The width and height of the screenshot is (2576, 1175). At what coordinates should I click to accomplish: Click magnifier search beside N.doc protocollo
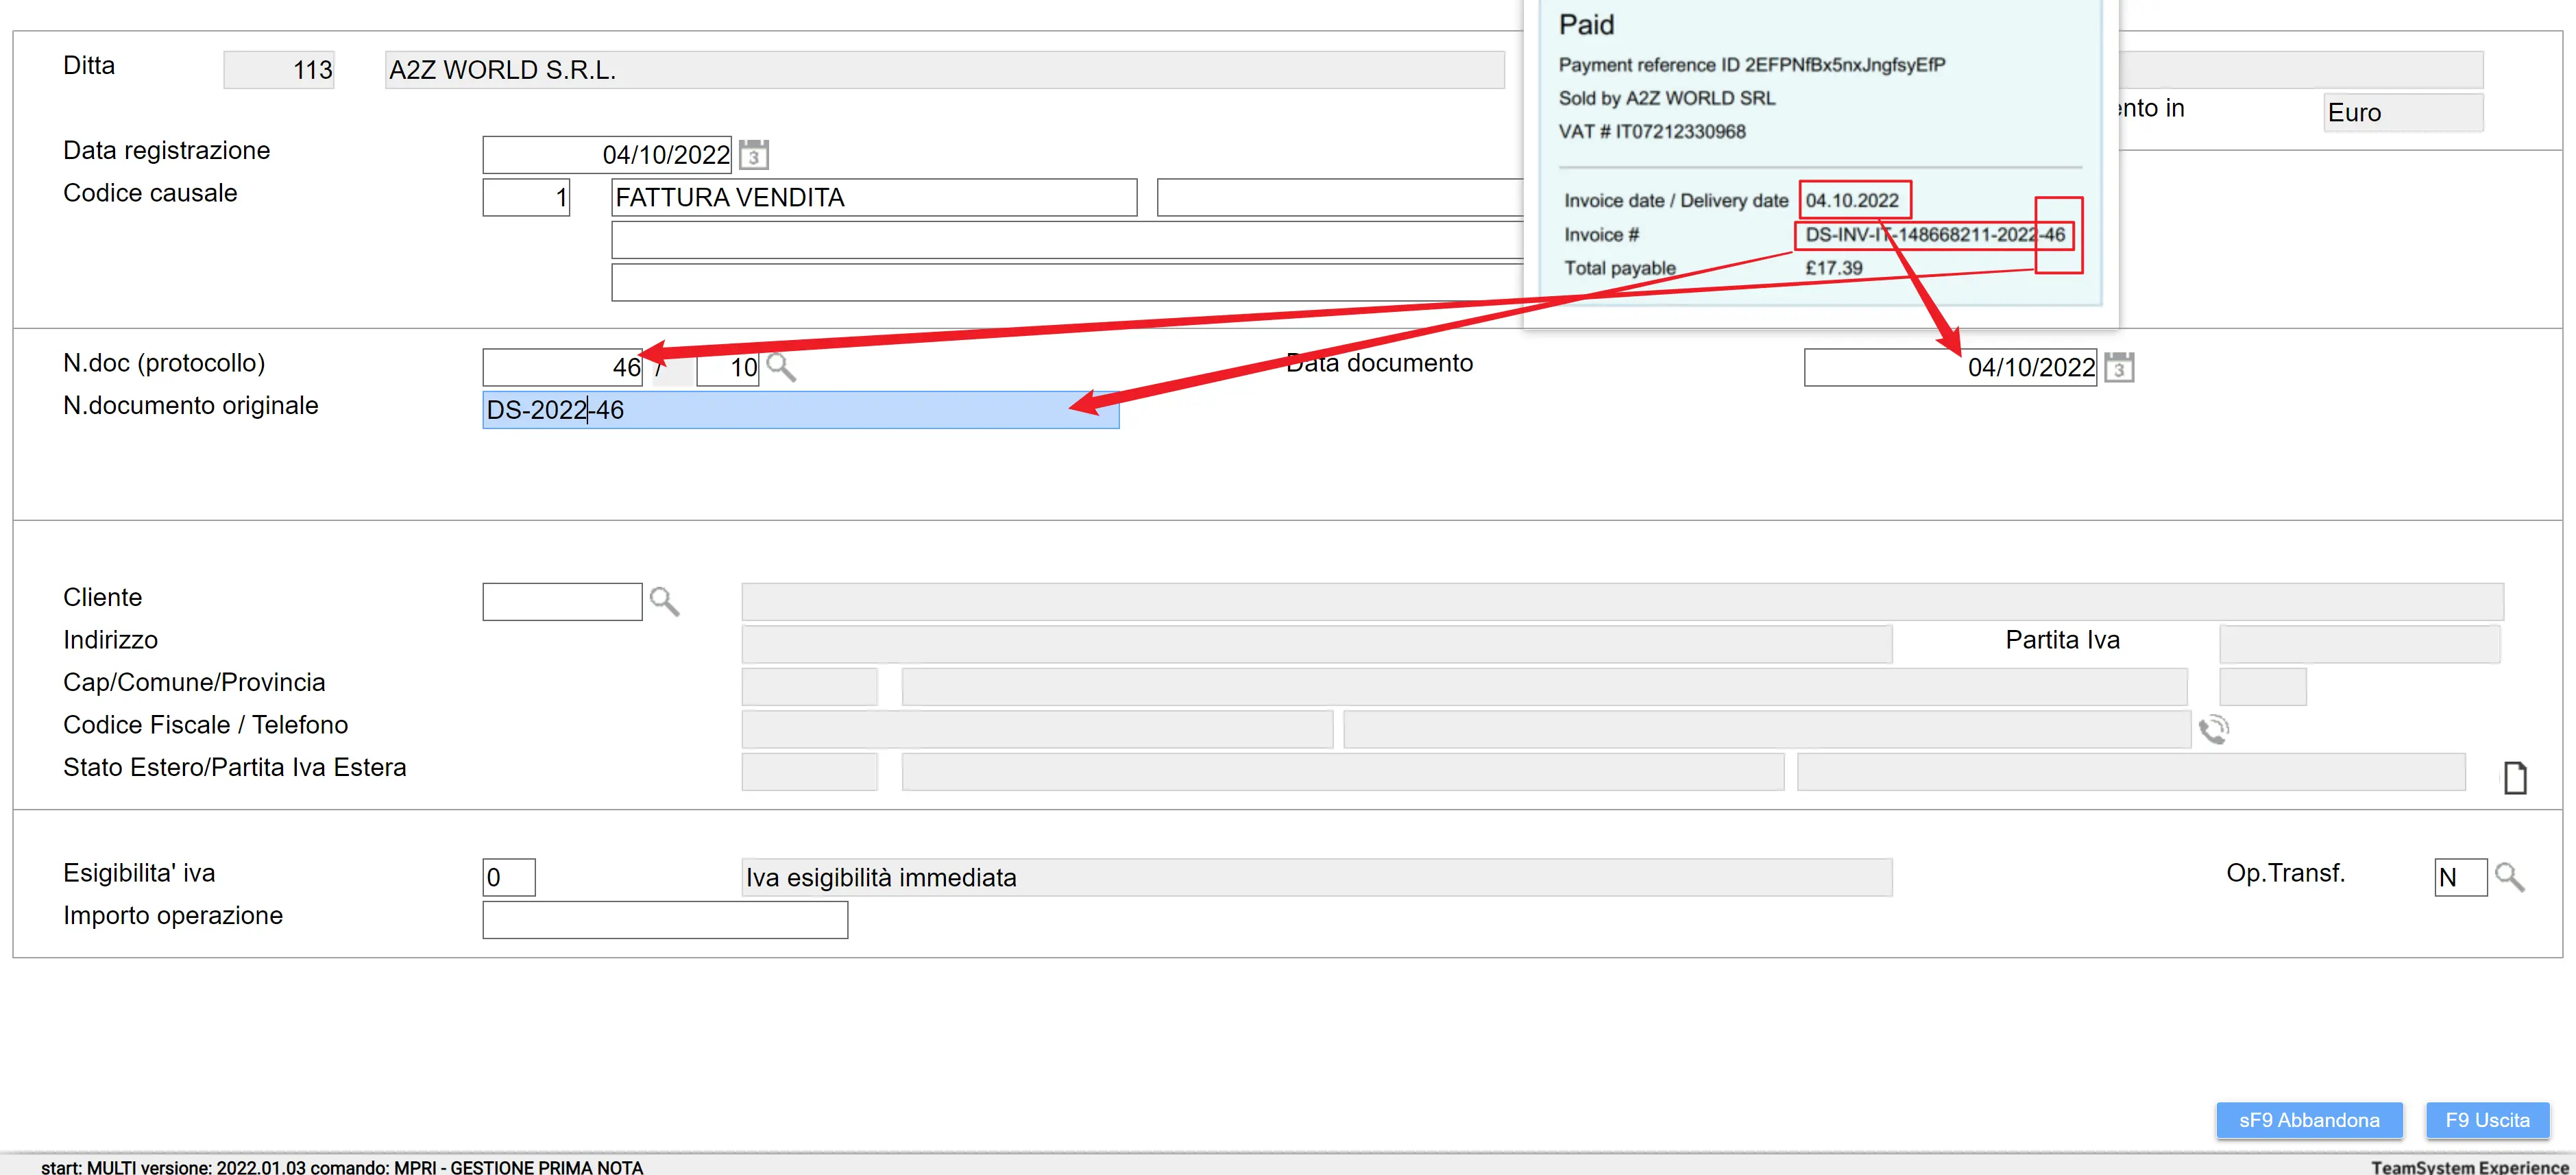pyautogui.click(x=781, y=368)
